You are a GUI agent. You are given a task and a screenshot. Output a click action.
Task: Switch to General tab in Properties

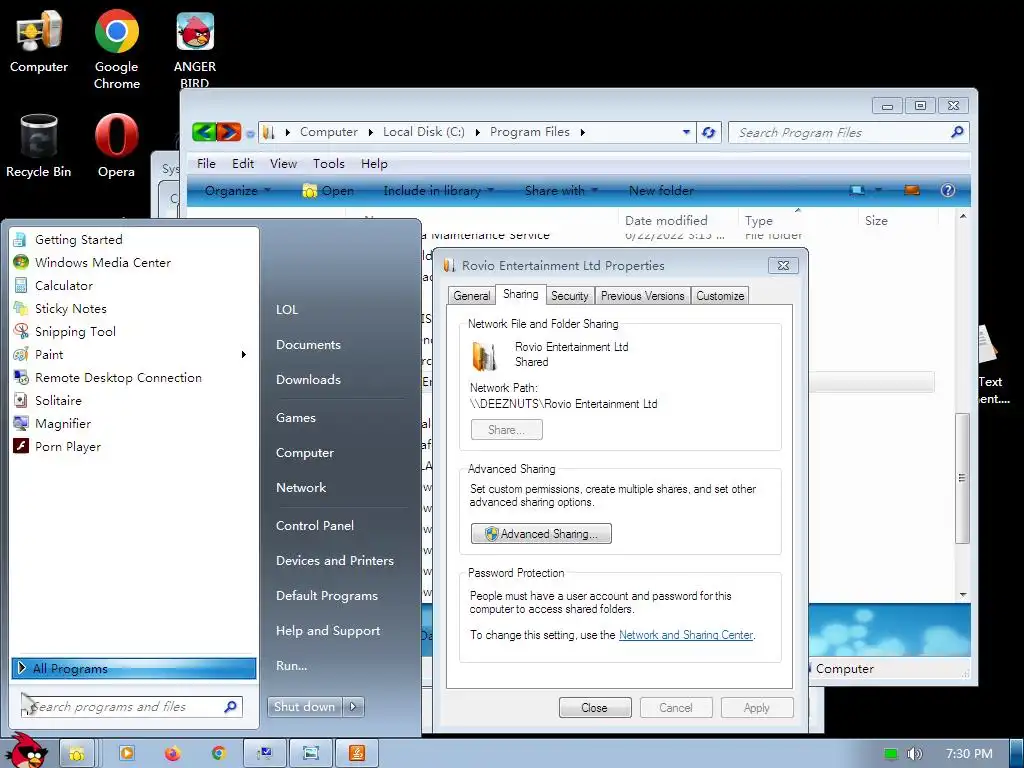(472, 296)
